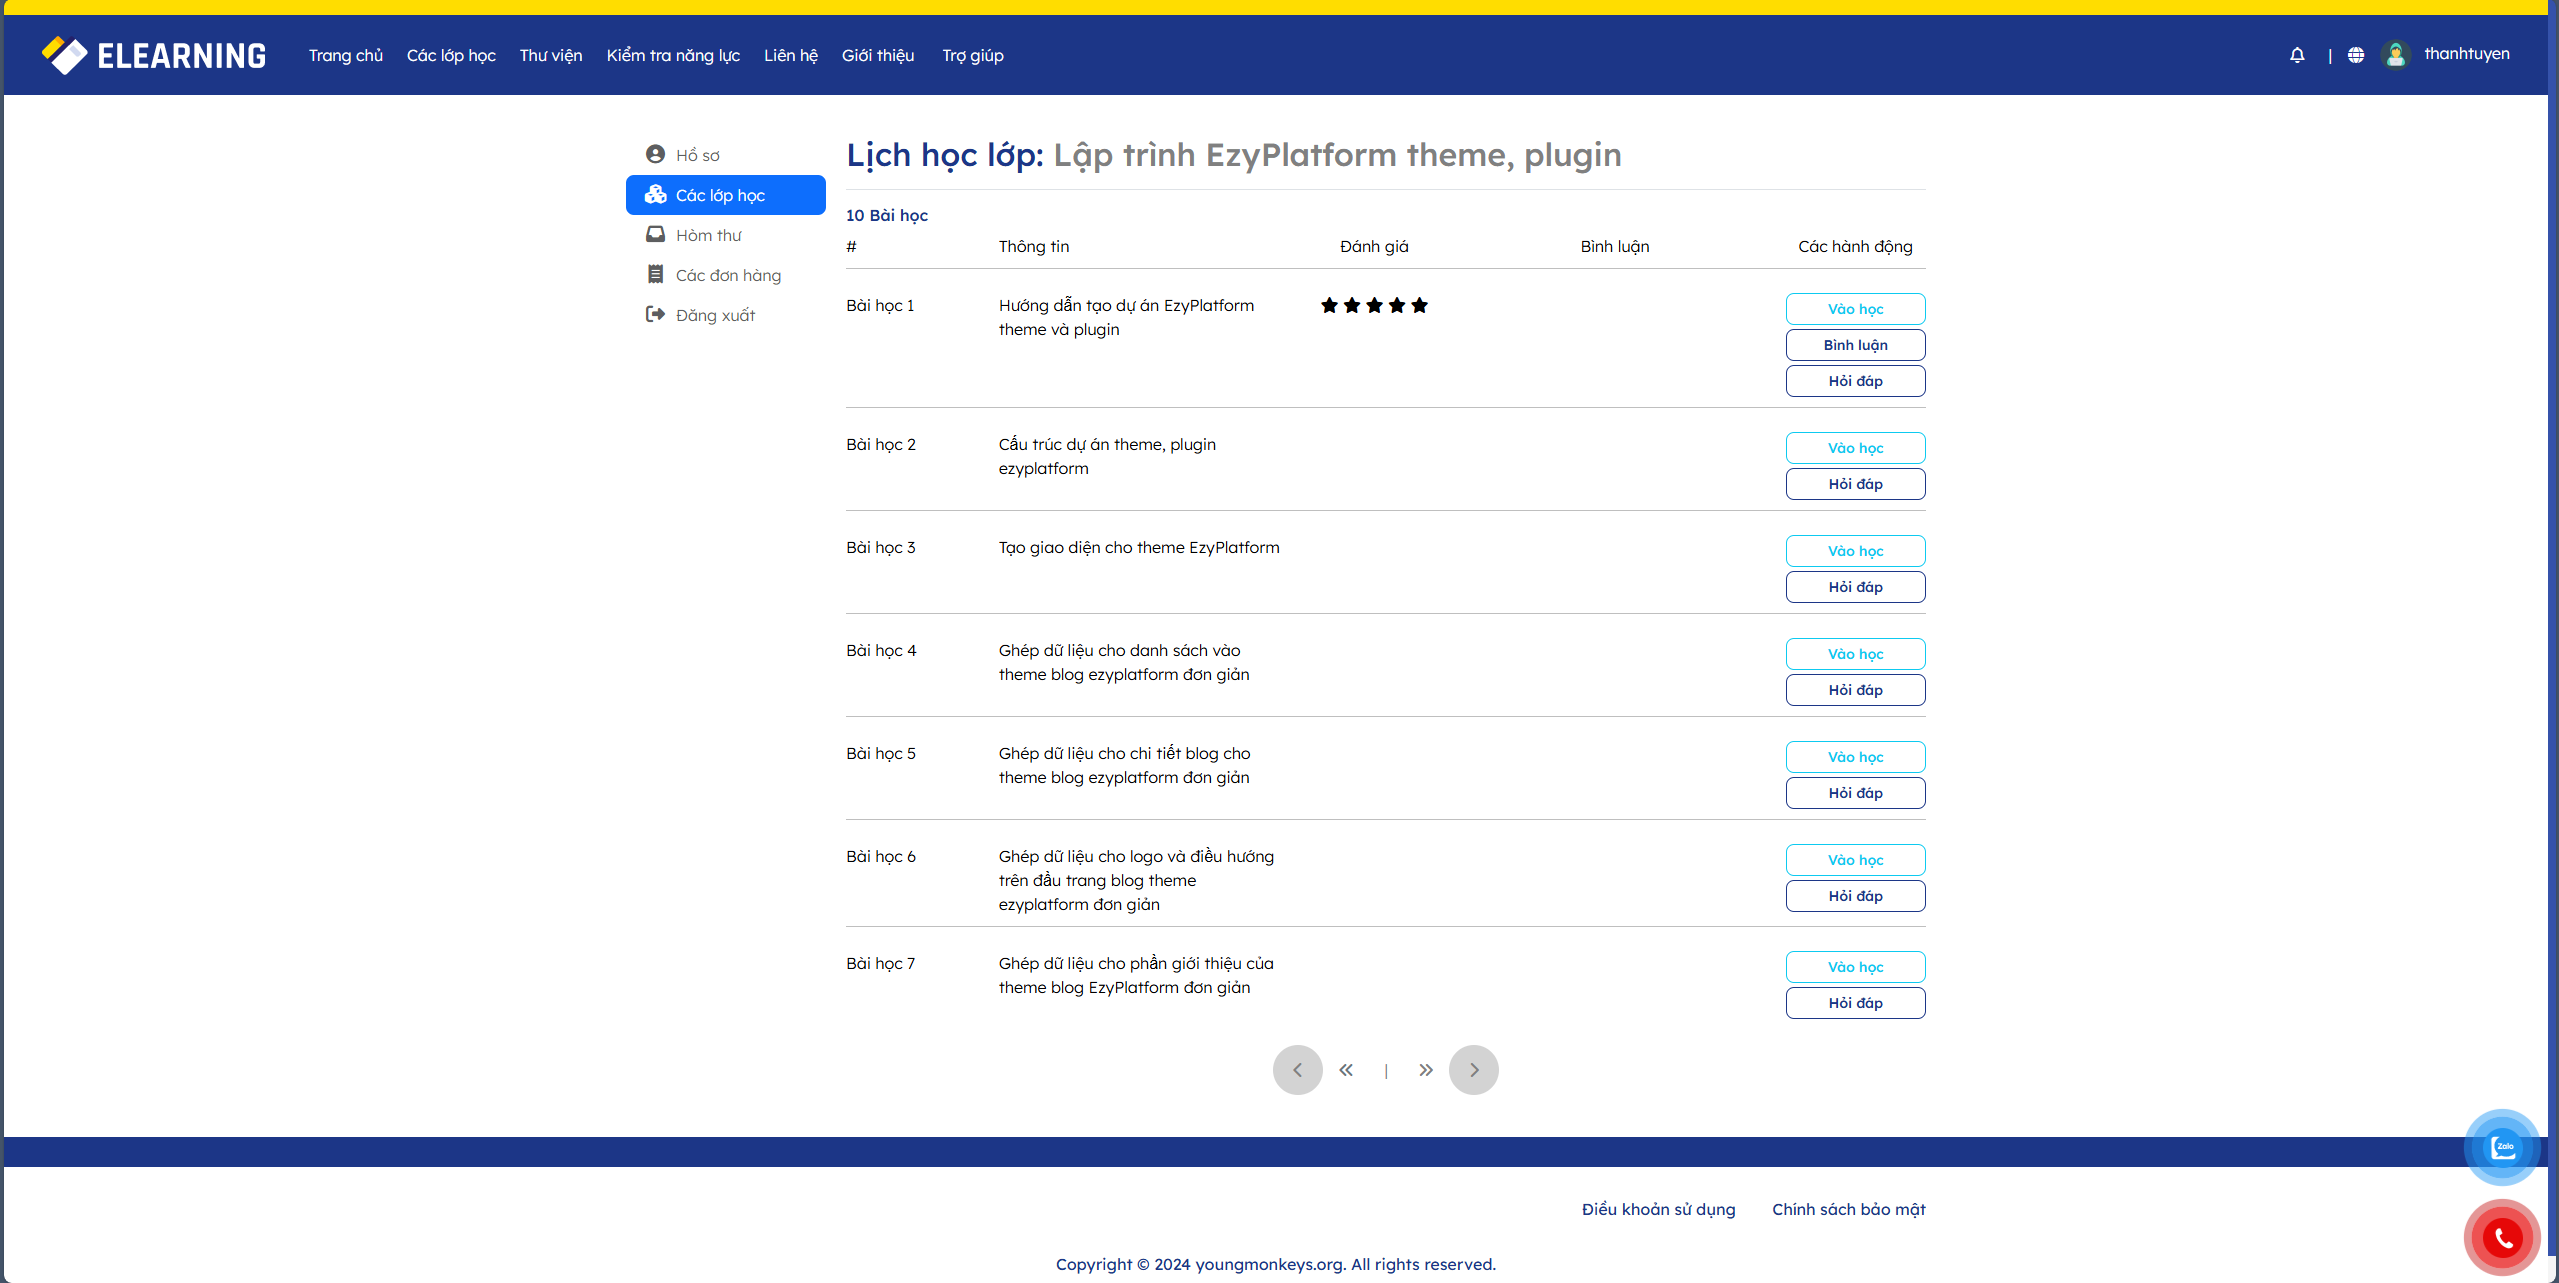Select Hòm thư in sidebar
2559x1283 pixels.
pyautogui.click(x=708, y=235)
